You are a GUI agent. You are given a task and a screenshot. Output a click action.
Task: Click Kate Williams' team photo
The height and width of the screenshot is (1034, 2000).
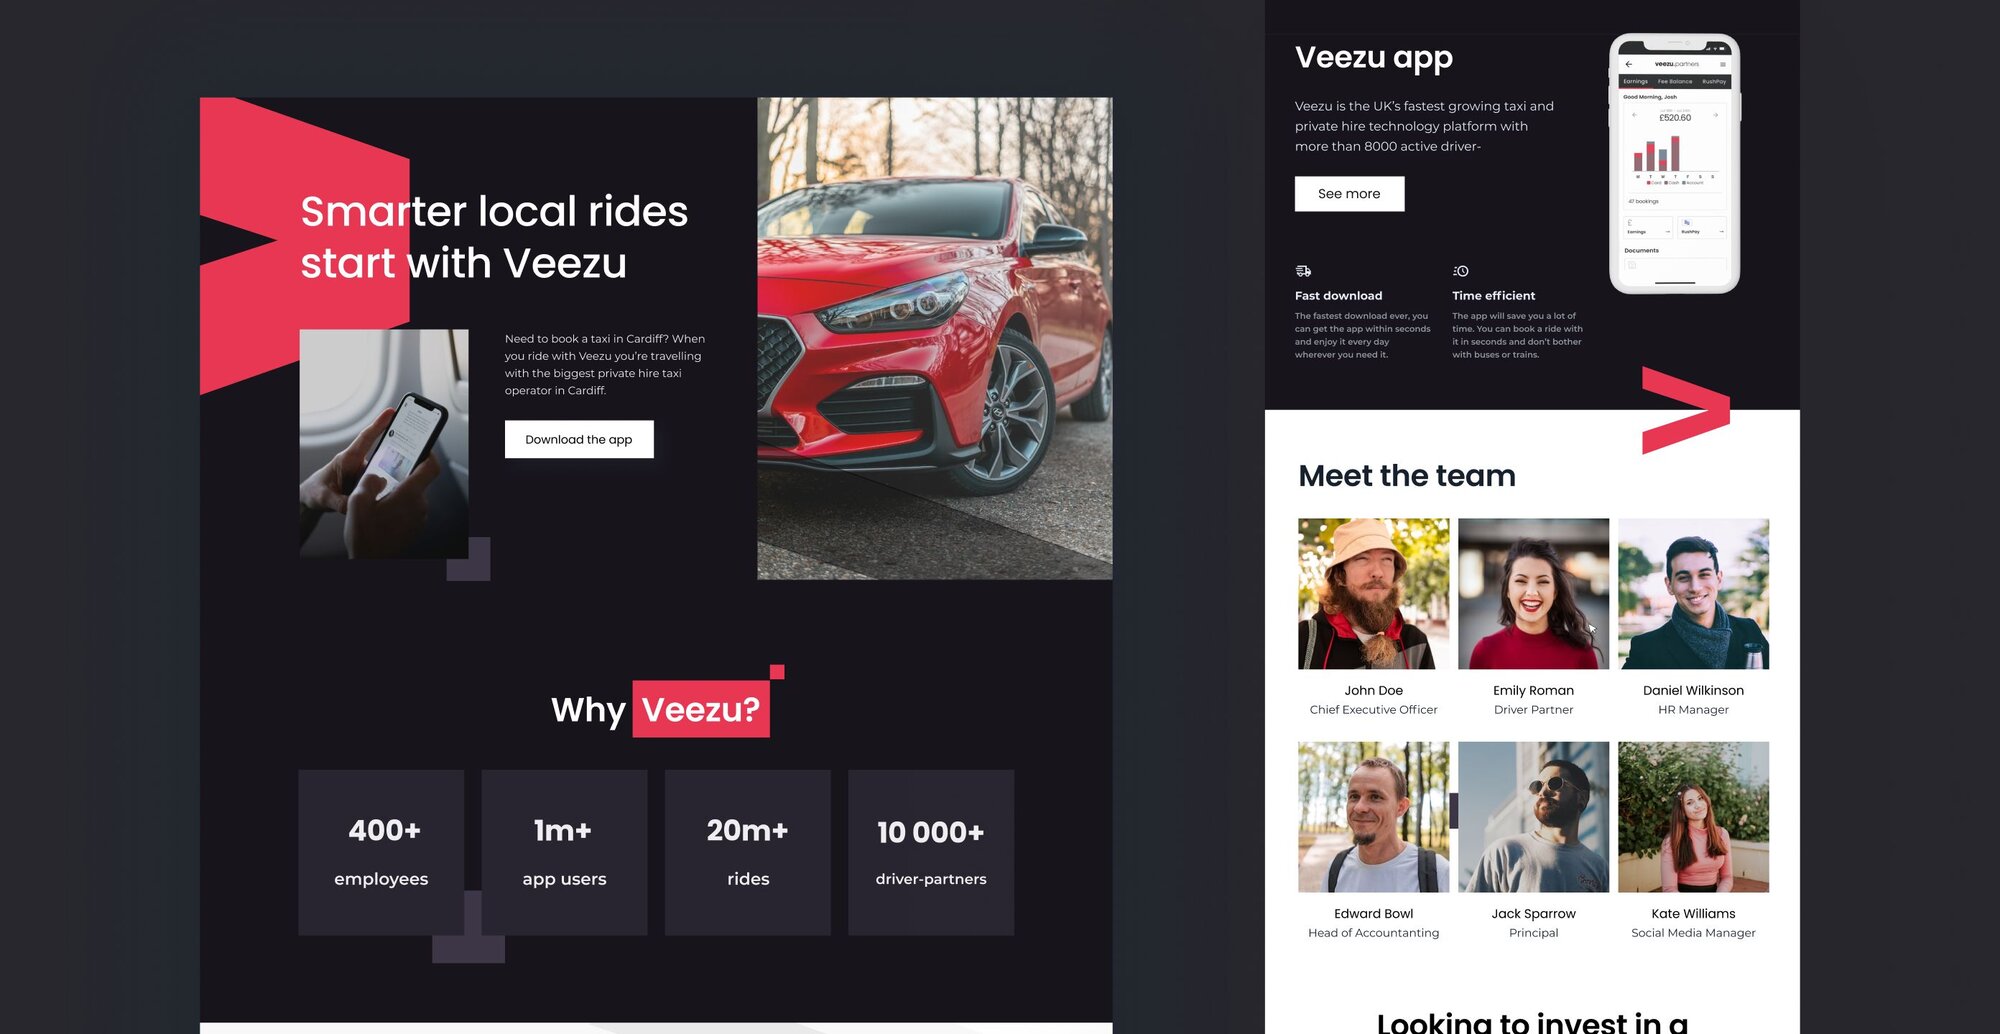[x=1693, y=816]
